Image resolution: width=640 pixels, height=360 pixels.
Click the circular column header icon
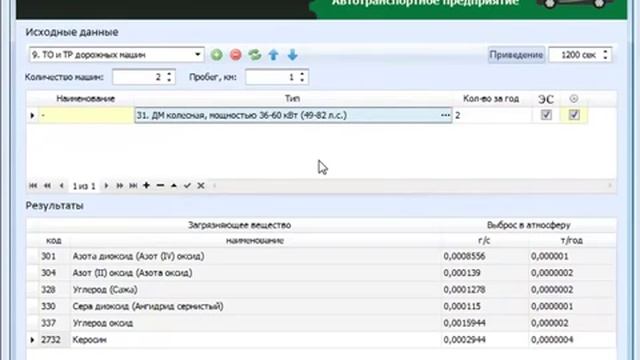(574, 99)
